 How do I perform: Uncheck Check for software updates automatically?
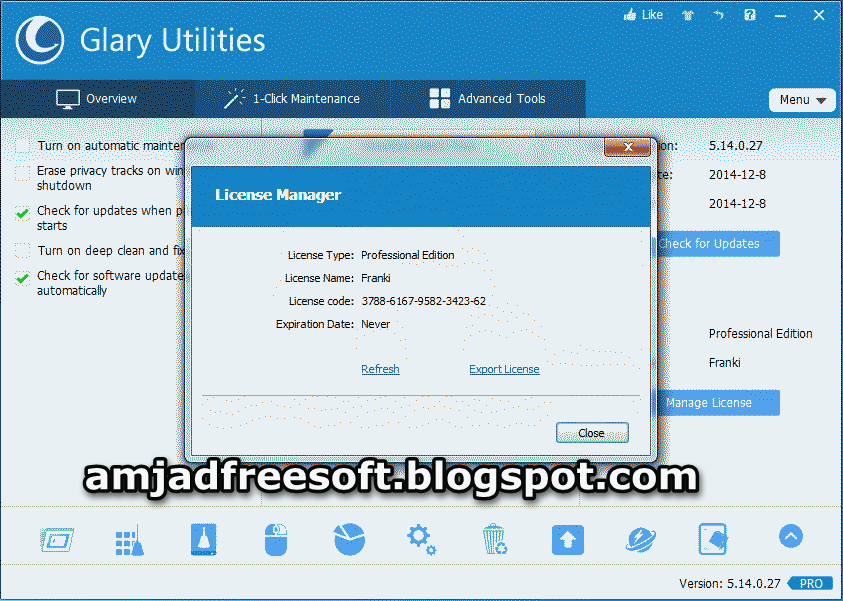coord(22,278)
